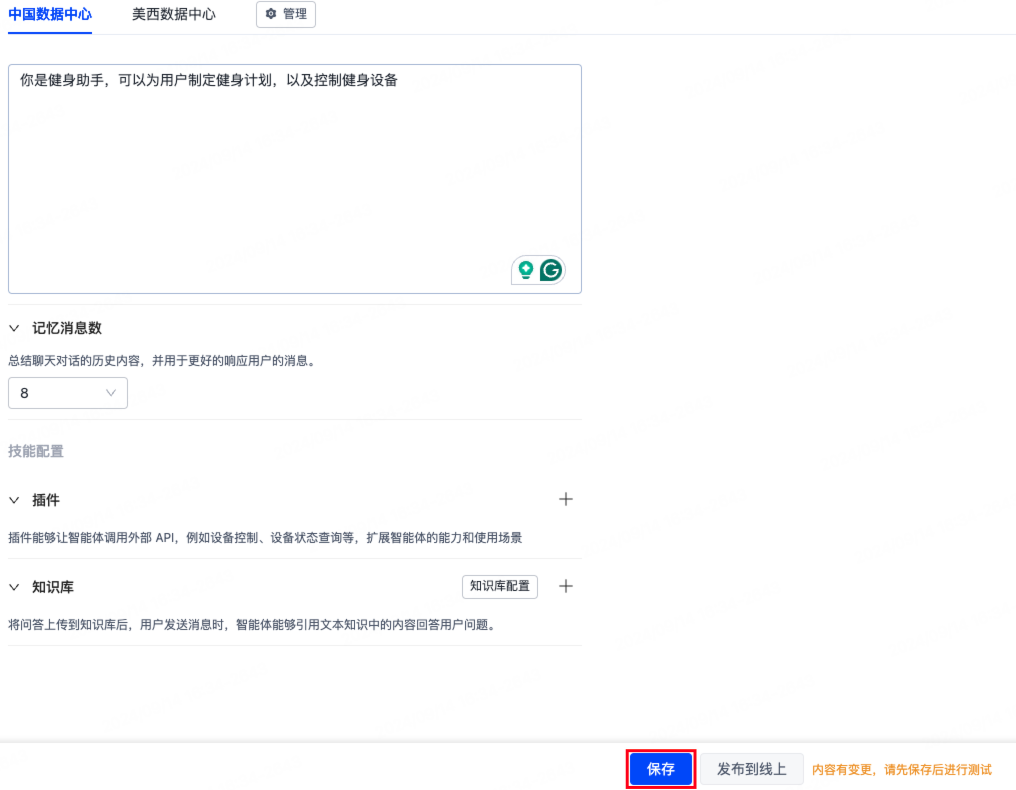
Task: Select the 中国数据中心 tab
Action: [x=49, y=14]
